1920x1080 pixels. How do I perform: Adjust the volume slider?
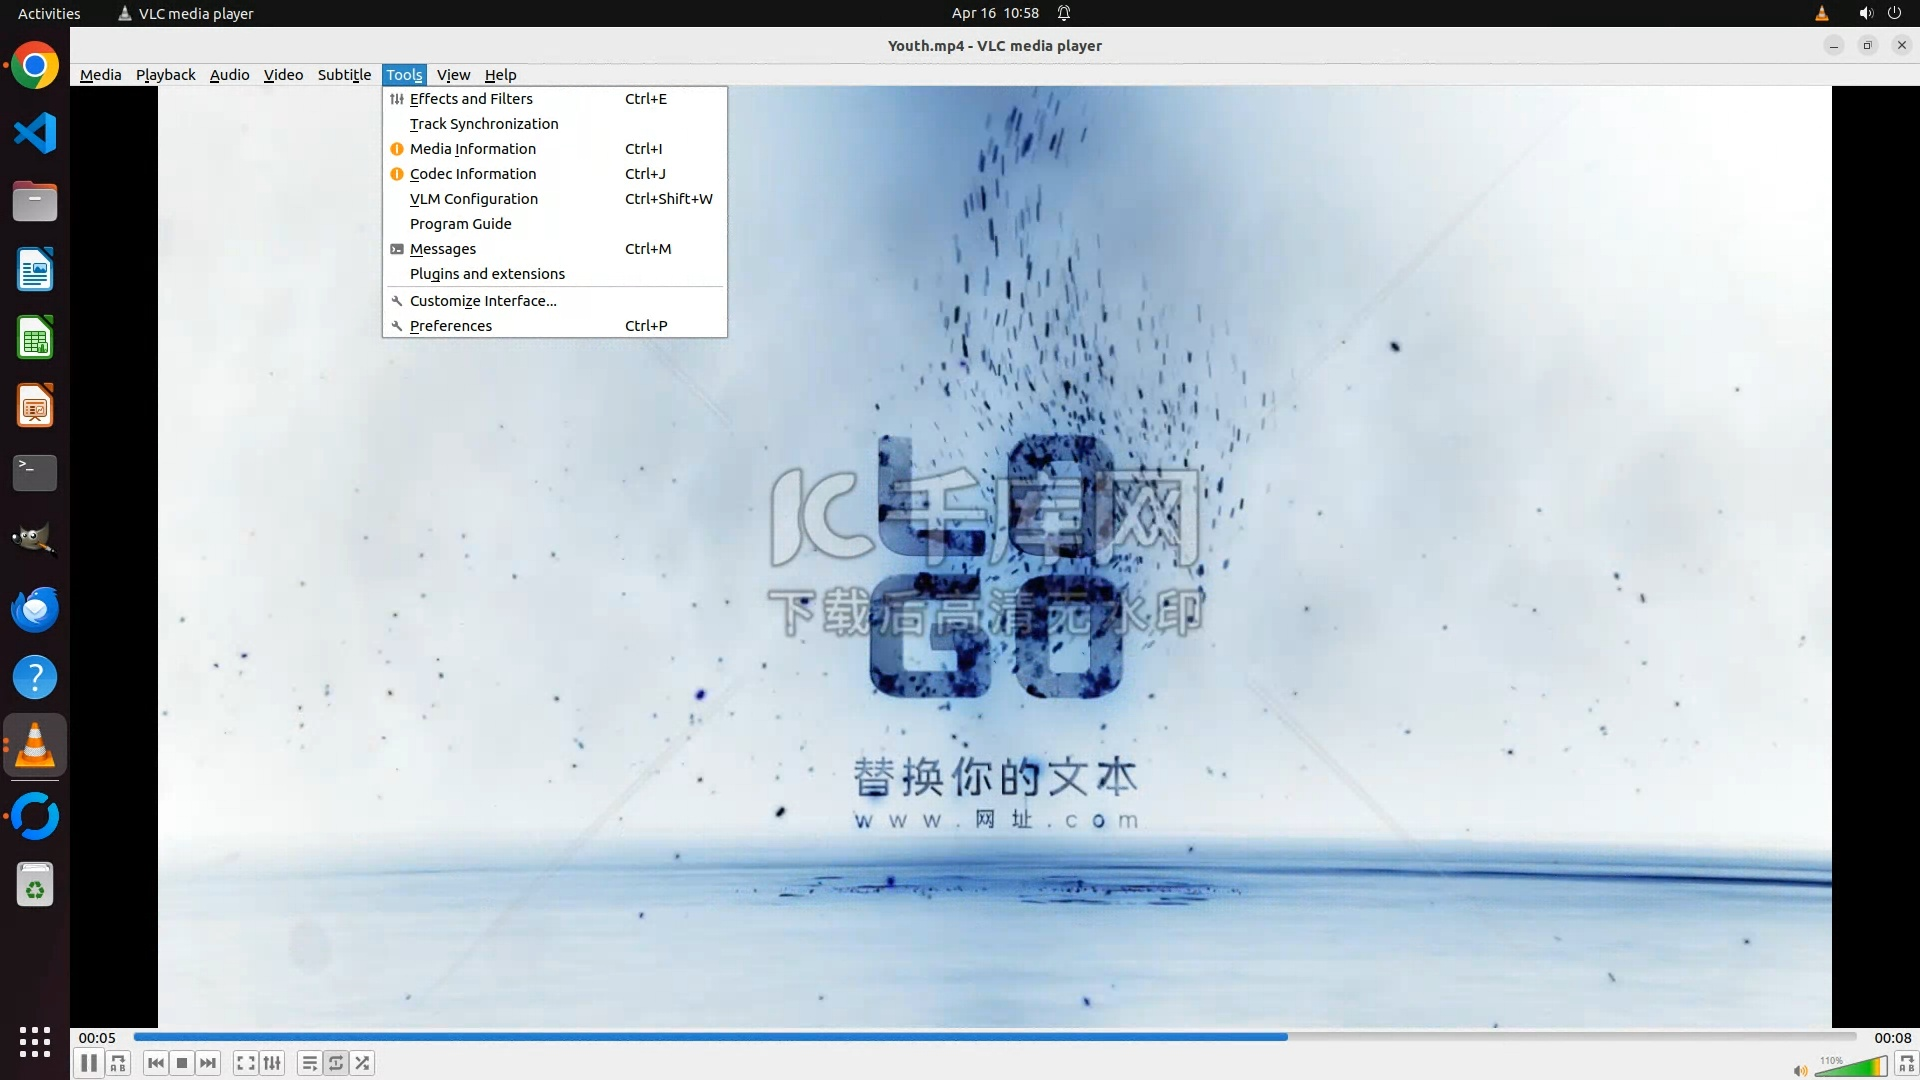(1850, 1068)
